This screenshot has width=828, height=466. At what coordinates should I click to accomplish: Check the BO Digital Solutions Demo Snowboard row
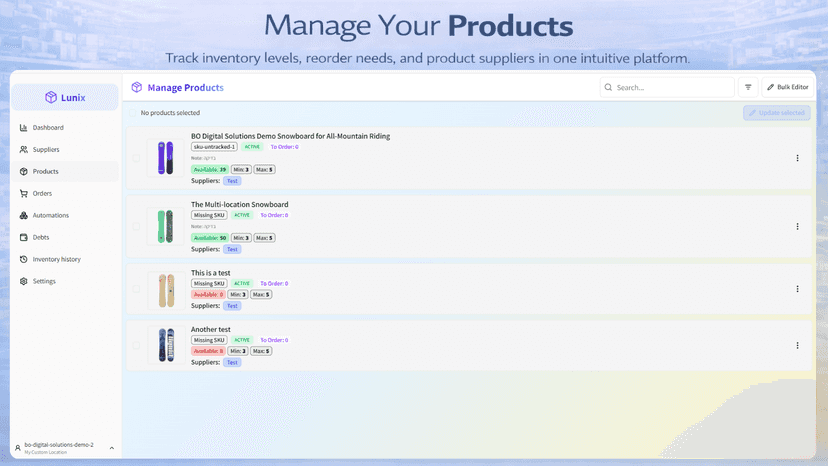[x=136, y=158]
